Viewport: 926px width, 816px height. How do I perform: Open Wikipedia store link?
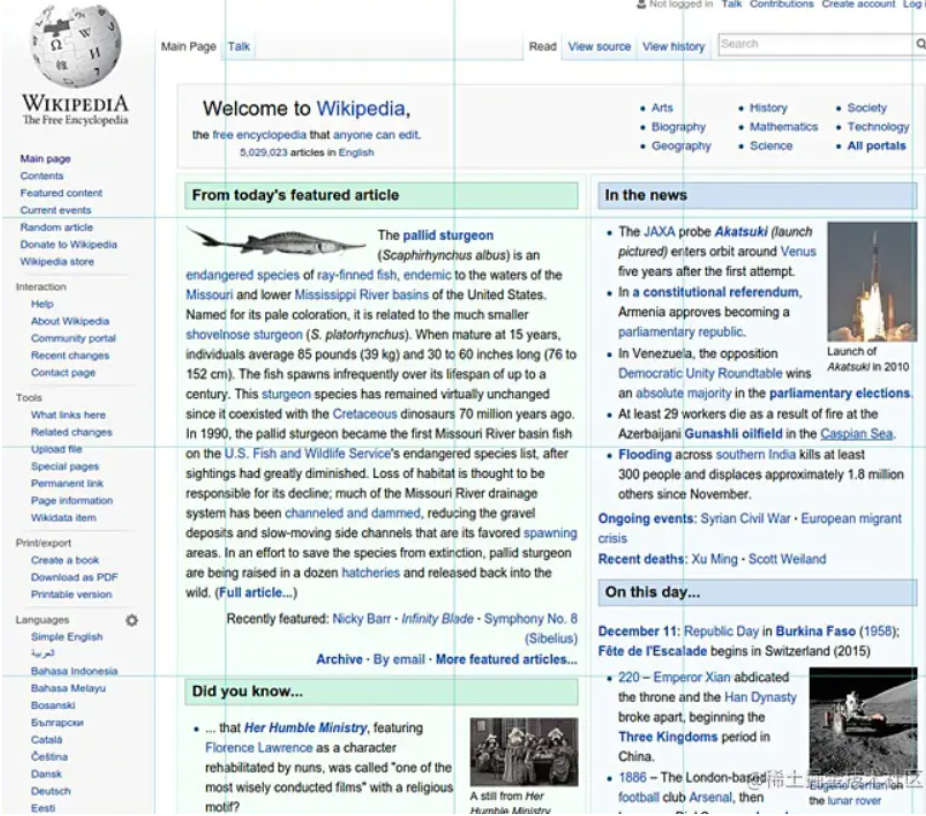point(57,262)
